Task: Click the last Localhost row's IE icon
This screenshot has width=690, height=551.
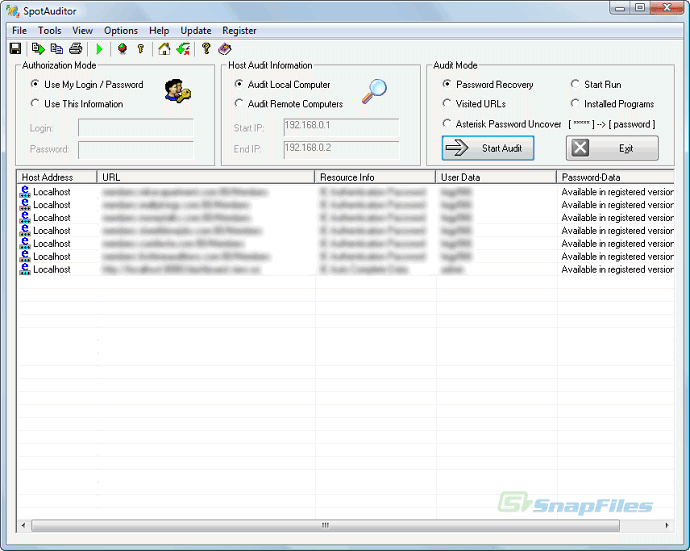Action: coord(25,269)
